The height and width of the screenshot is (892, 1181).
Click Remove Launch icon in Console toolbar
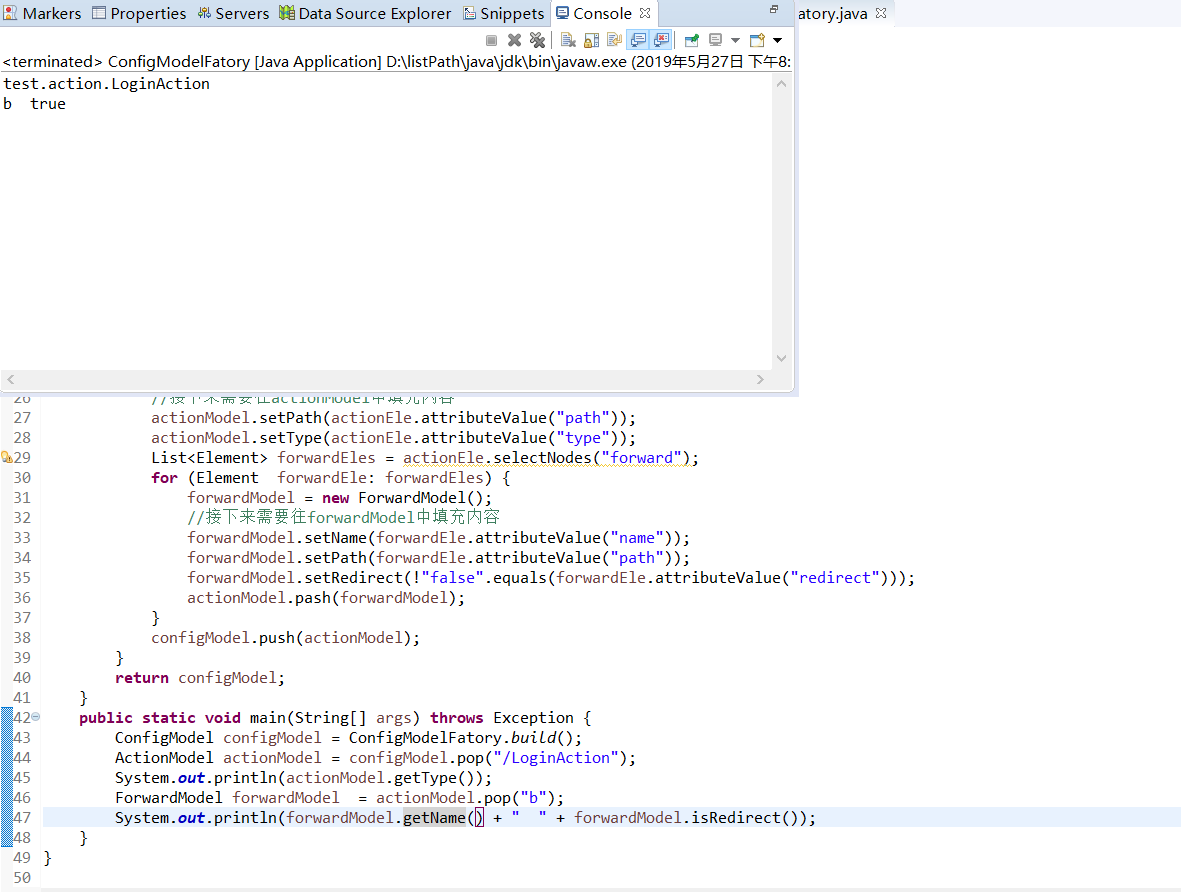pos(514,40)
